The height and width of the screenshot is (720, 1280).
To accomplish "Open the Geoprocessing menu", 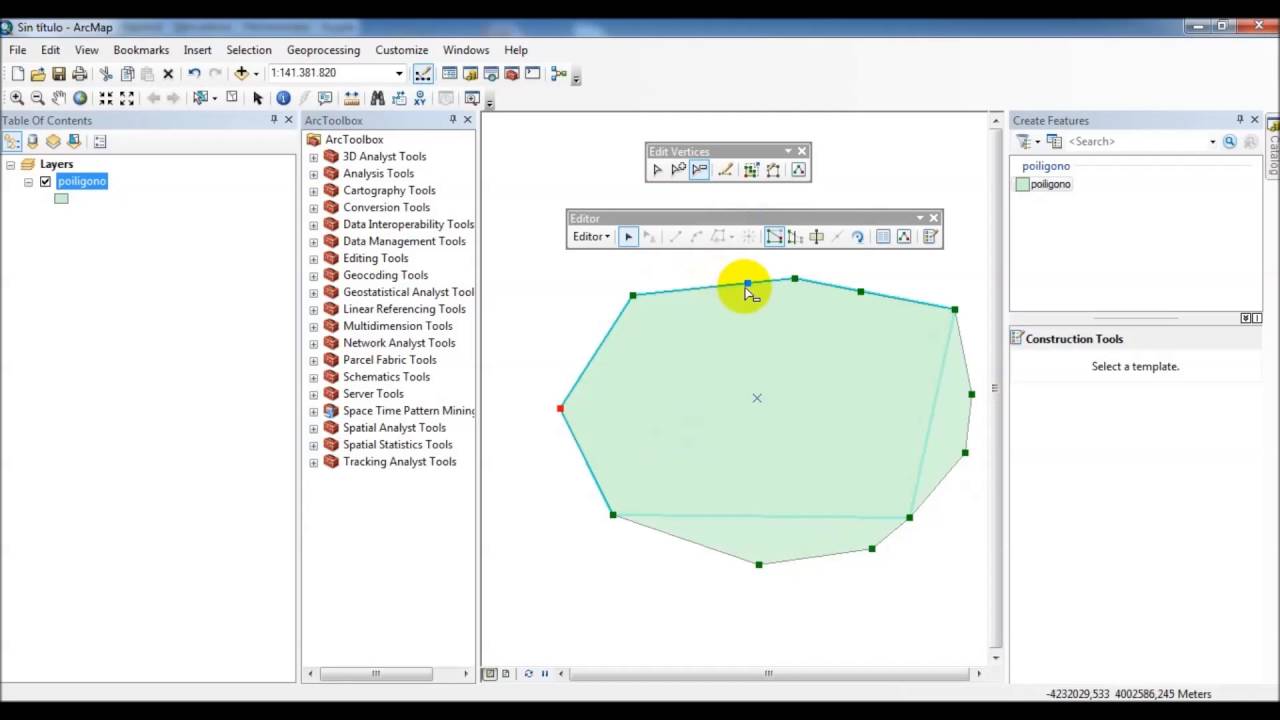I will pos(323,50).
